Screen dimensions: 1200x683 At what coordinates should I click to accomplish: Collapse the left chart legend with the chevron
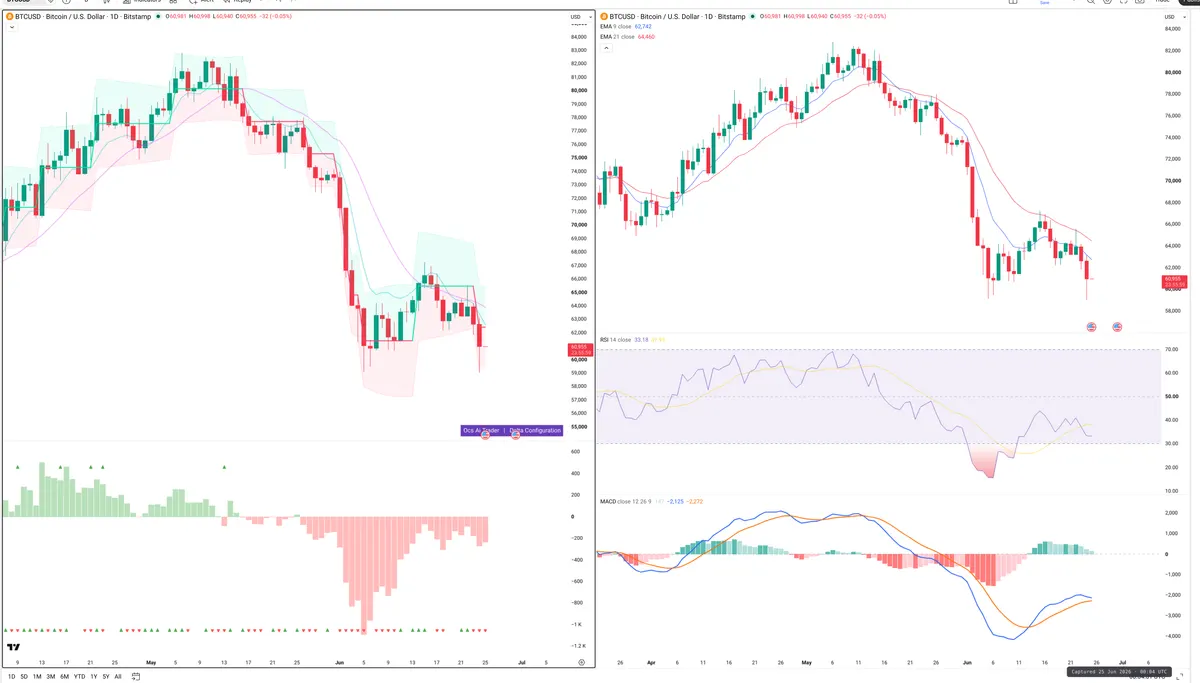[12, 27]
